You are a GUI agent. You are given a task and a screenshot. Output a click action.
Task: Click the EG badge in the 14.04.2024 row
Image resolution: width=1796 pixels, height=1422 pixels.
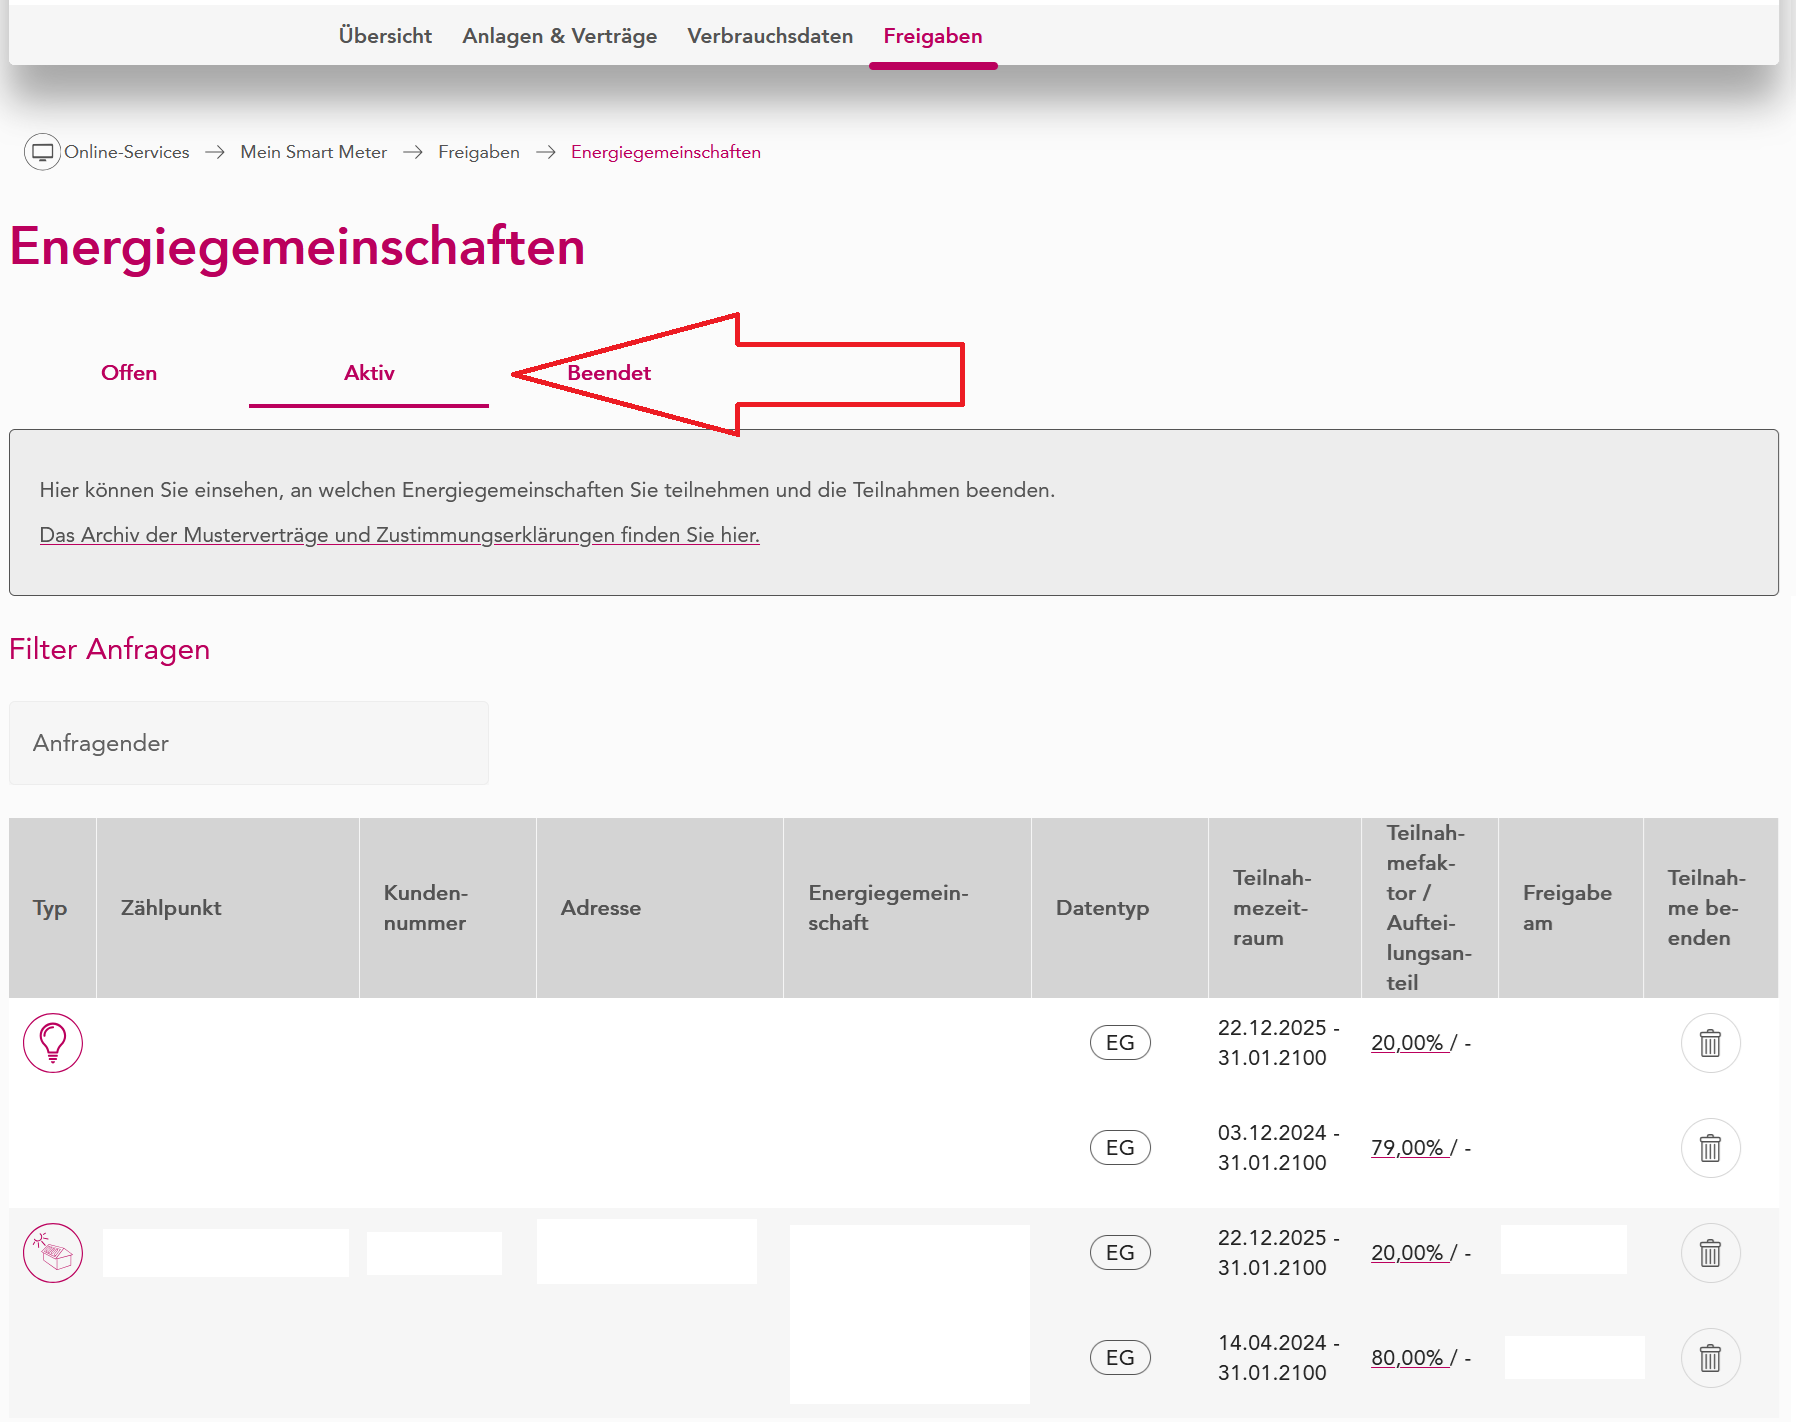pyautogui.click(x=1120, y=1358)
